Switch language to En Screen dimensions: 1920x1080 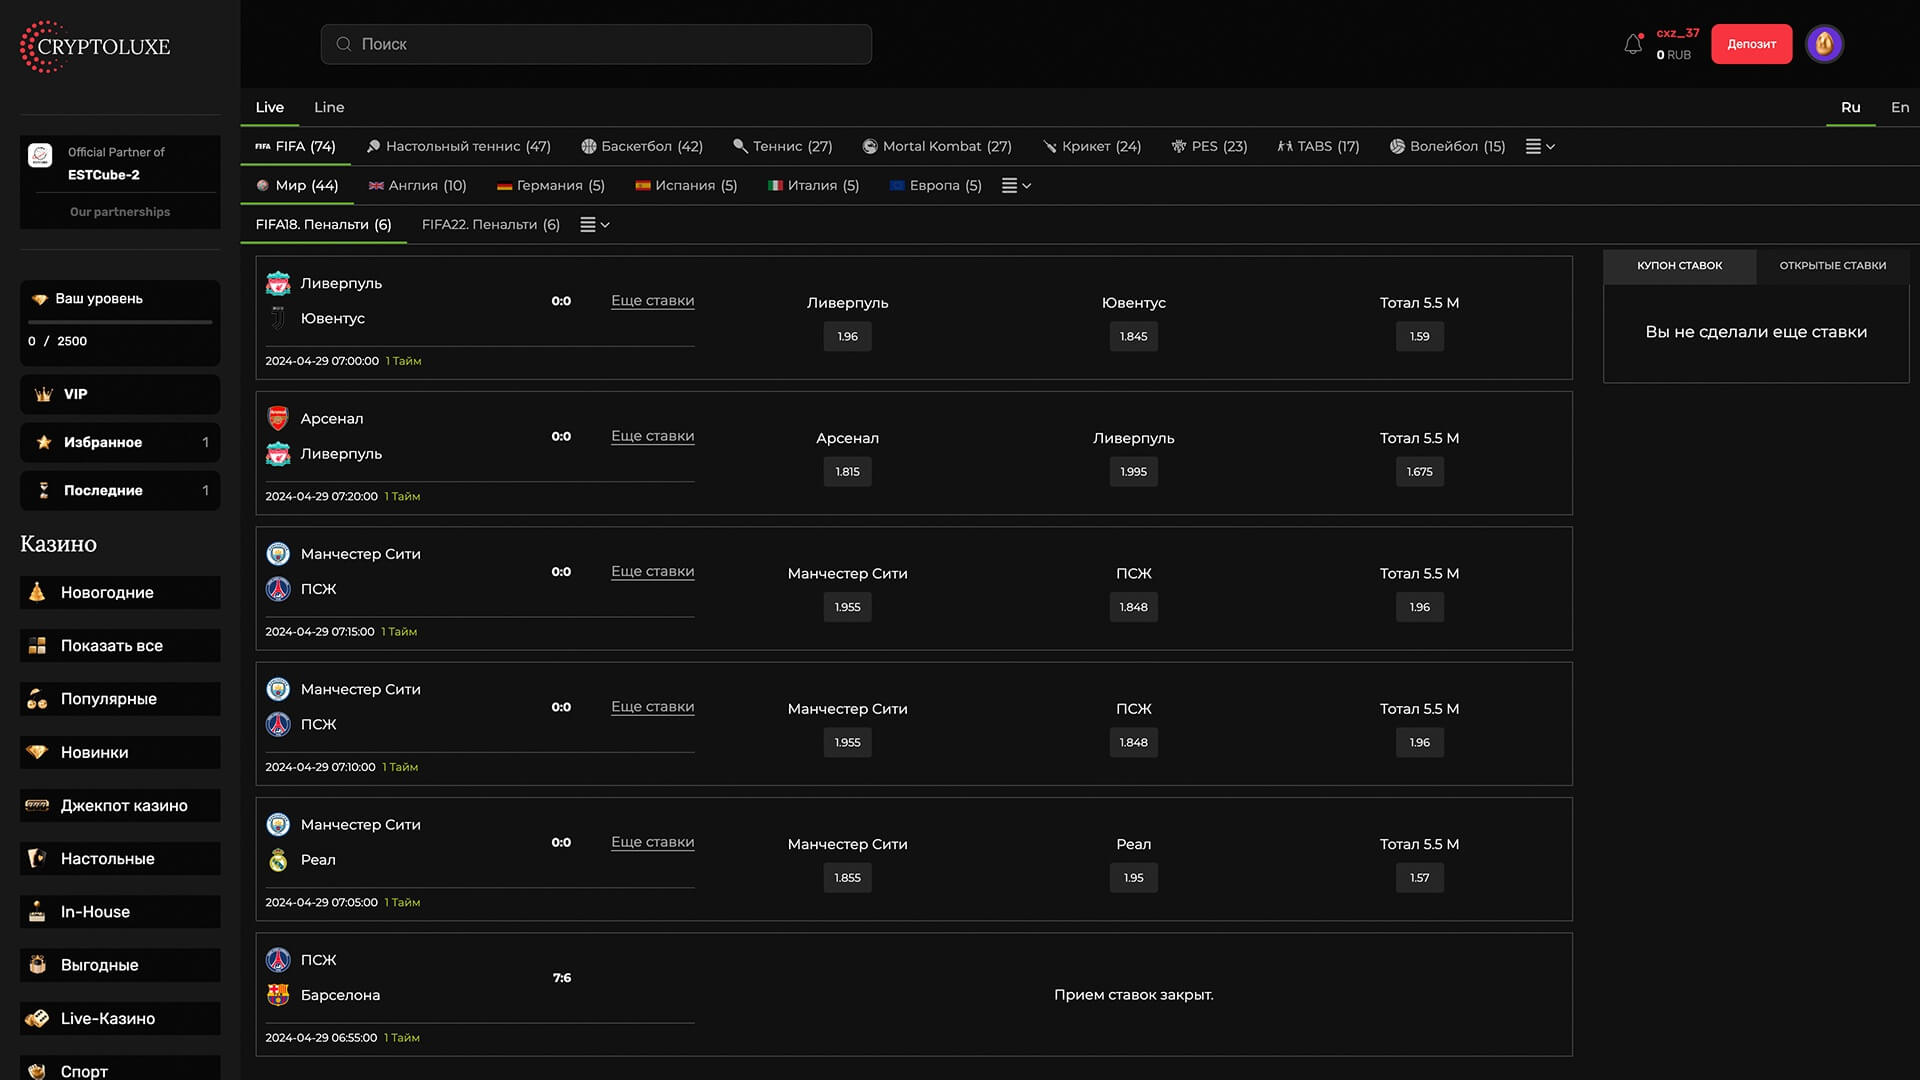(x=1900, y=107)
